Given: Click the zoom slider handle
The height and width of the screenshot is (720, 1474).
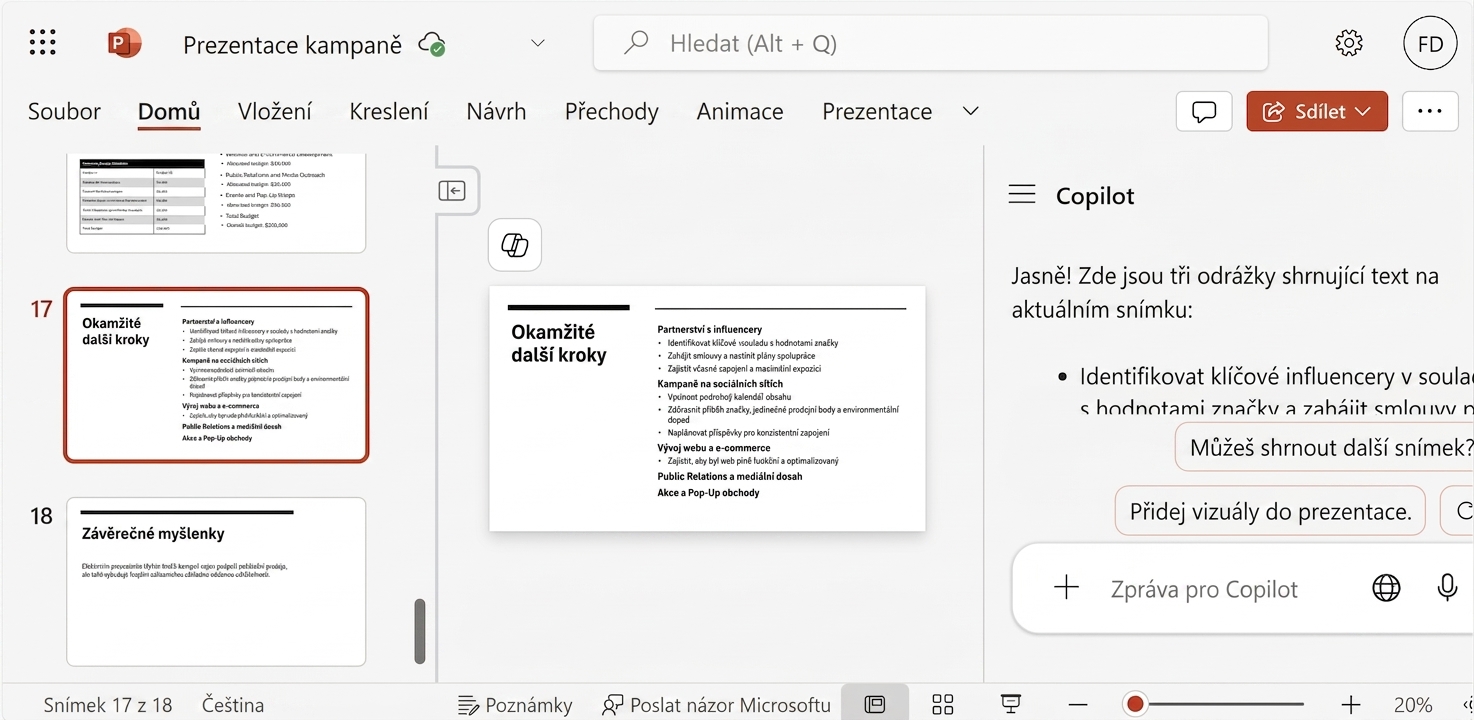Looking at the screenshot, I should pyautogui.click(x=1135, y=705).
